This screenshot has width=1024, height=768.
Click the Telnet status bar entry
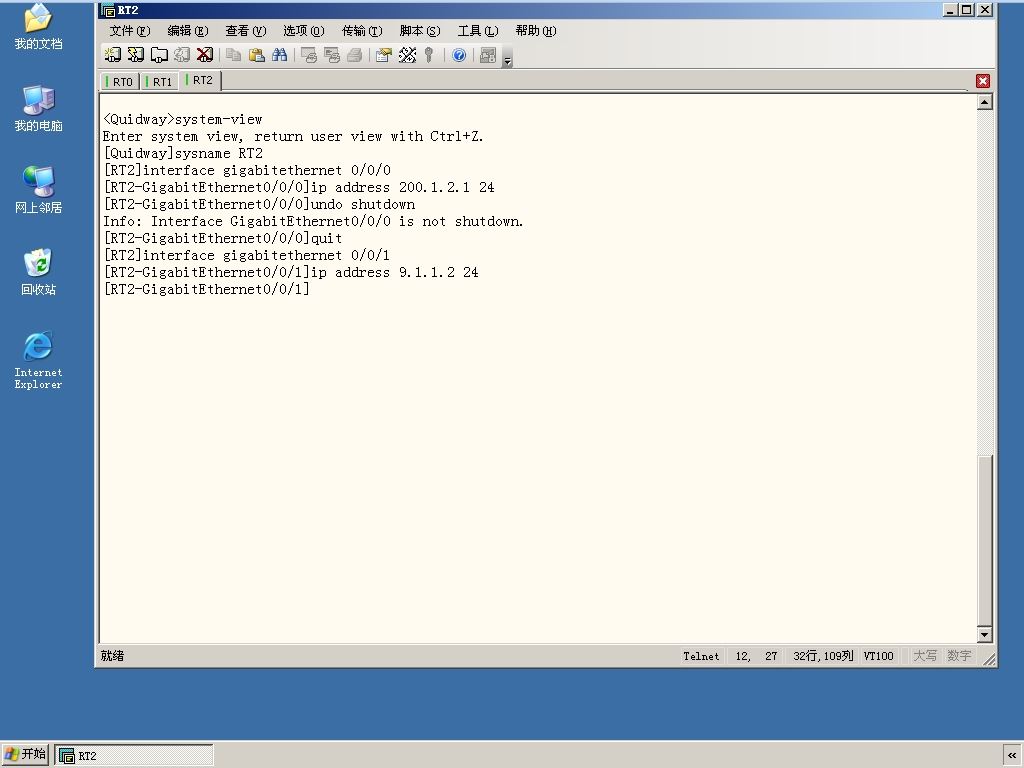click(x=701, y=656)
